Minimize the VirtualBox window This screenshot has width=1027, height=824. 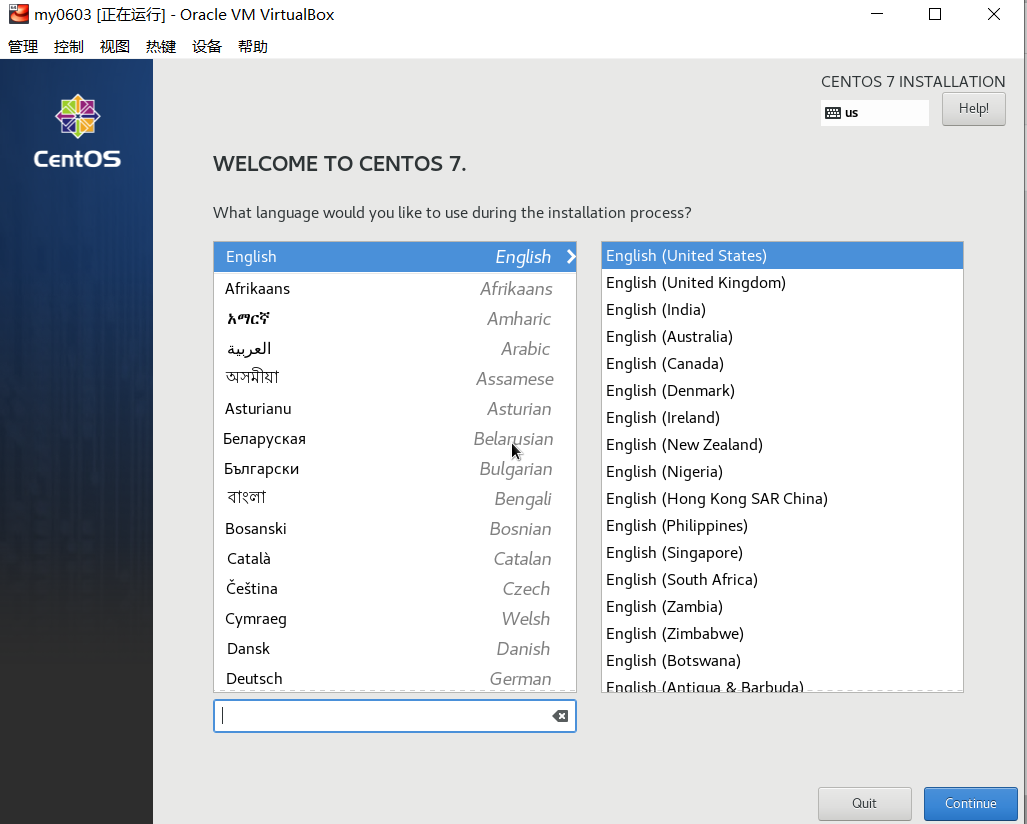(x=877, y=14)
